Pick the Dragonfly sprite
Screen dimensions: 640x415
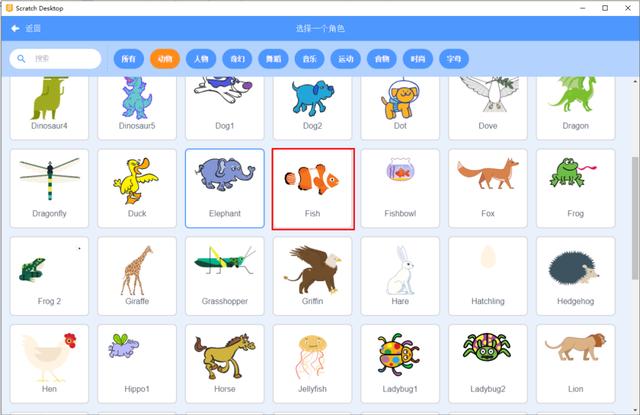click(49, 188)
